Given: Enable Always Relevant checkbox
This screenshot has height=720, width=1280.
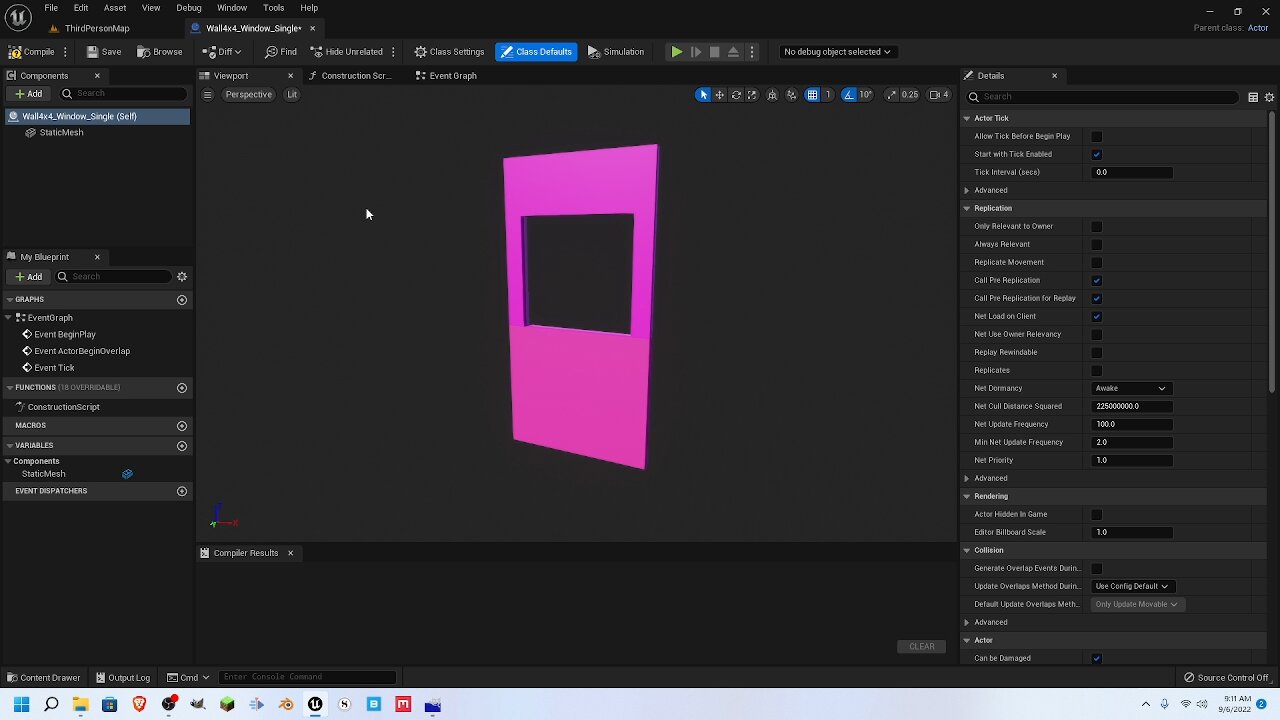Looking at the screenshot, I should pyautogui.click(x=1097, y=245).
